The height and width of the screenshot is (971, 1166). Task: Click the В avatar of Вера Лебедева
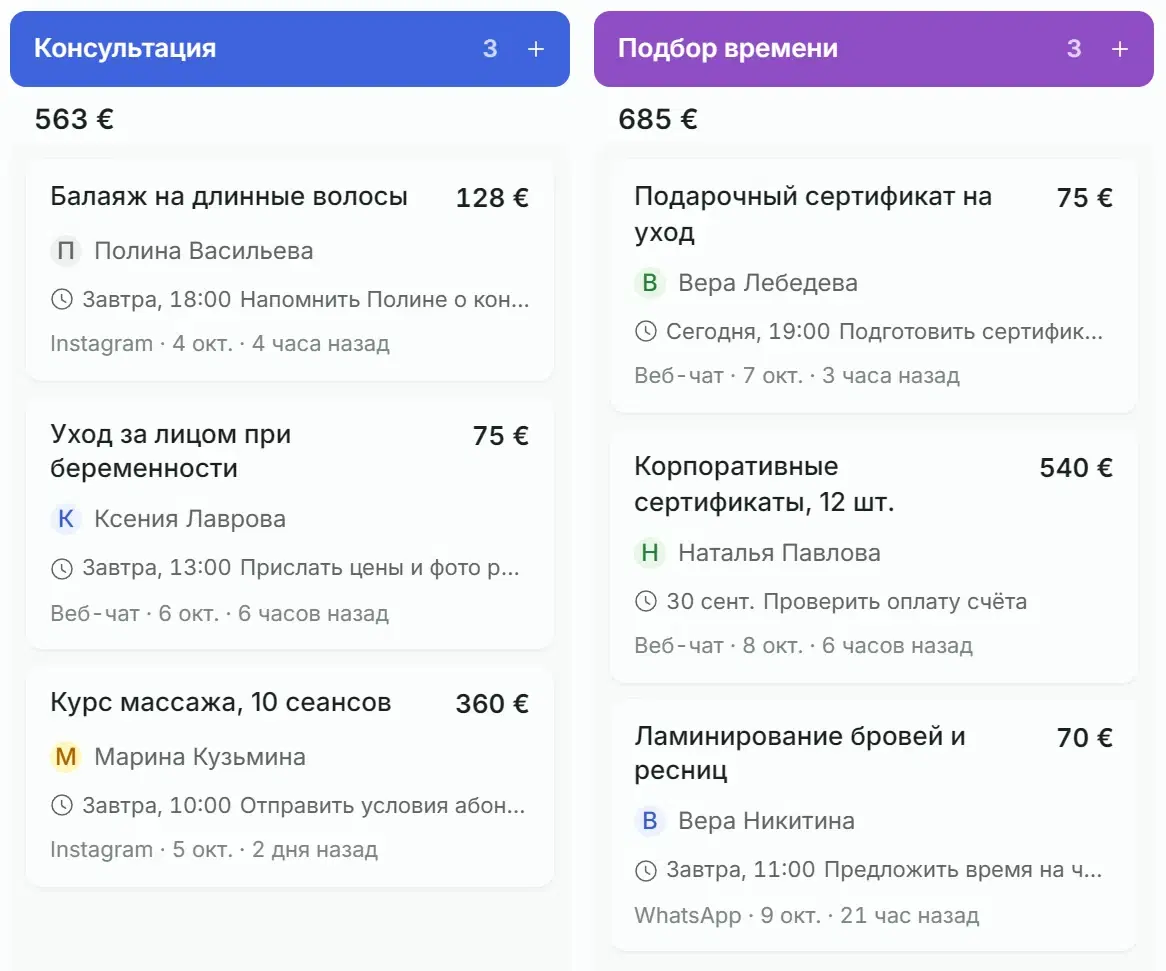[649, 283]
